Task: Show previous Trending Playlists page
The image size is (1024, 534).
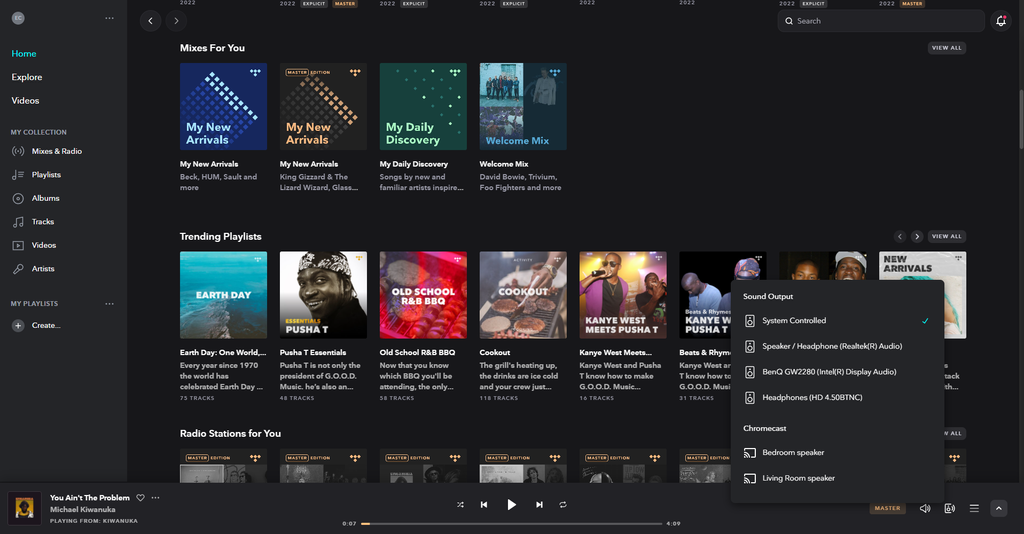Action: coord(900,236)
